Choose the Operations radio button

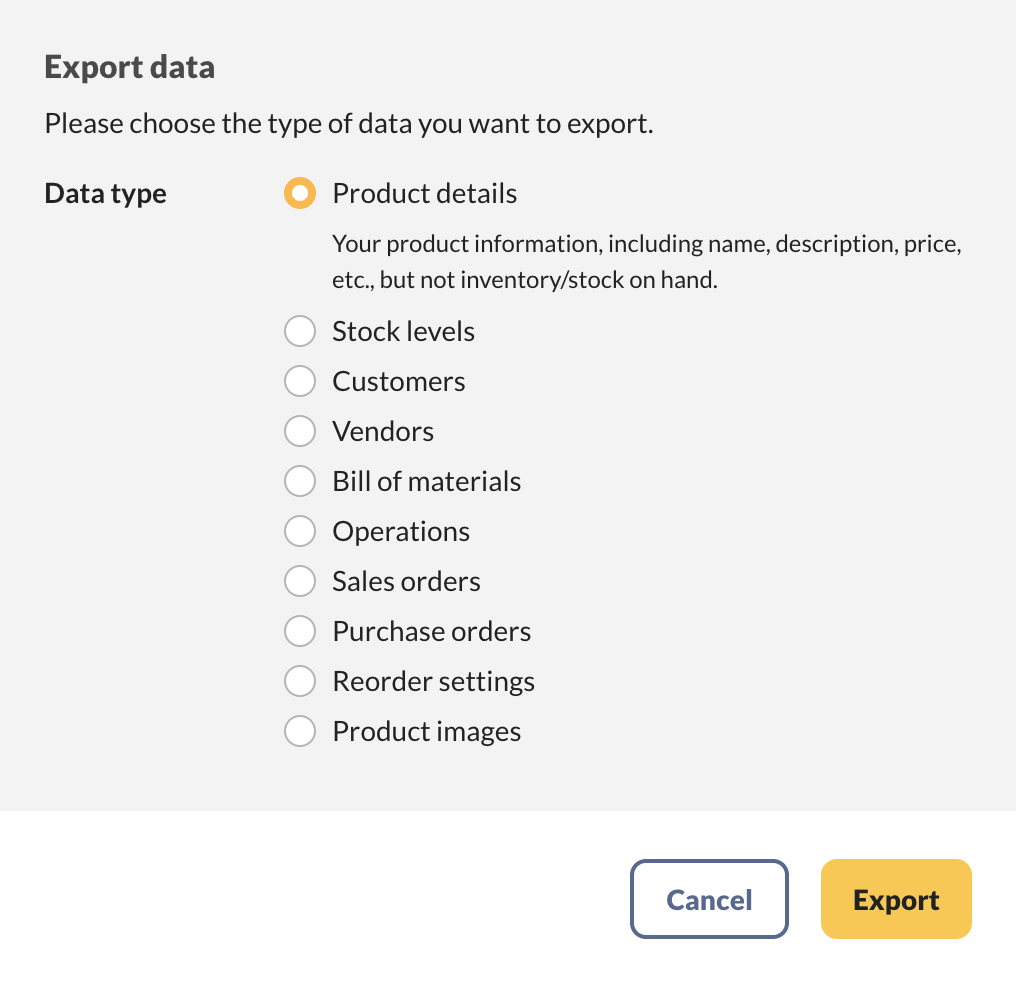point(300,531)
